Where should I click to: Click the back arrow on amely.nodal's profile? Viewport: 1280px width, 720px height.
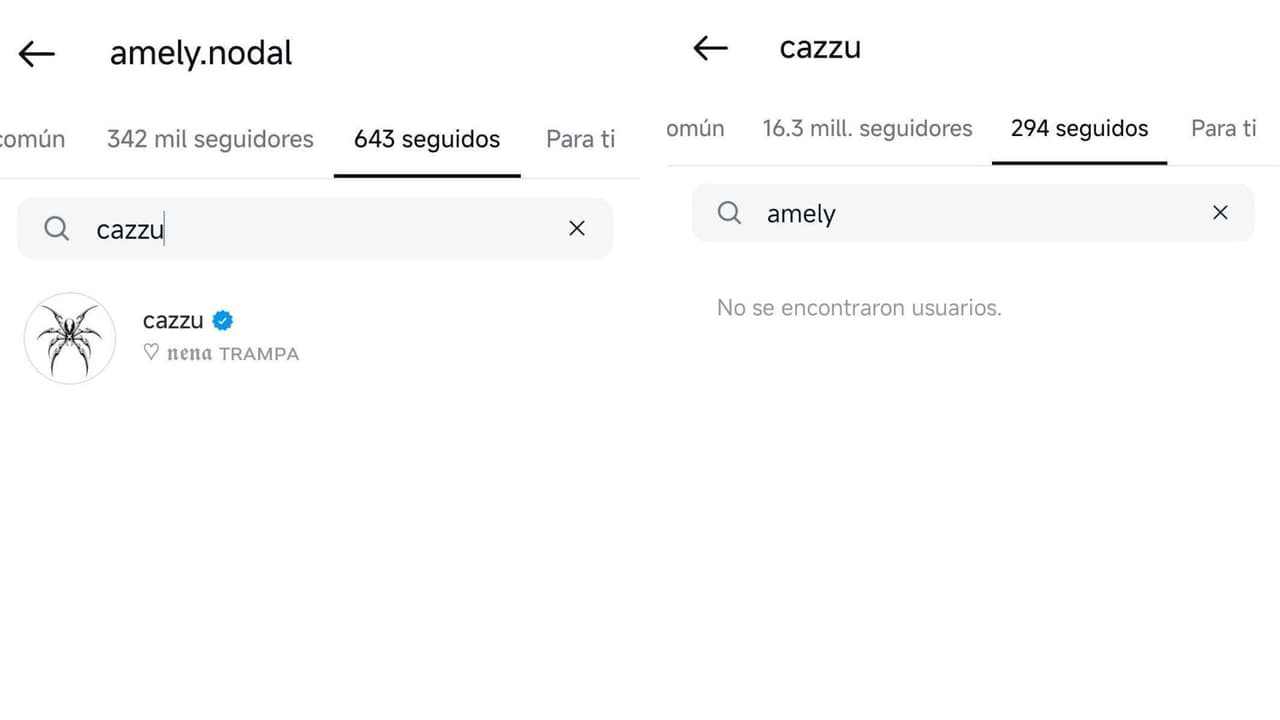pyautogui.click(x=36, y=53)
